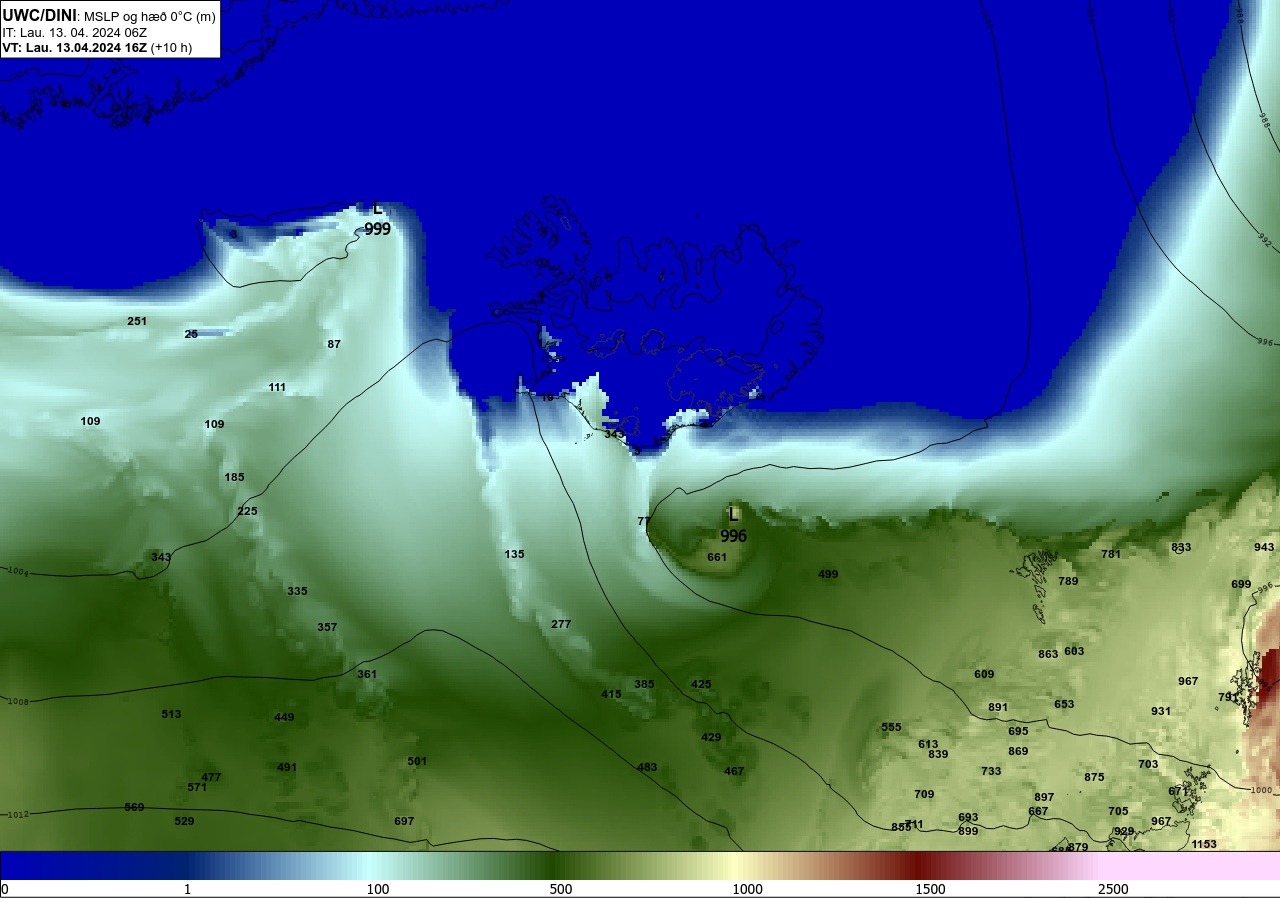Click the 1004 isobar label
Viewport: 1280px width, 898px height.
18,572
